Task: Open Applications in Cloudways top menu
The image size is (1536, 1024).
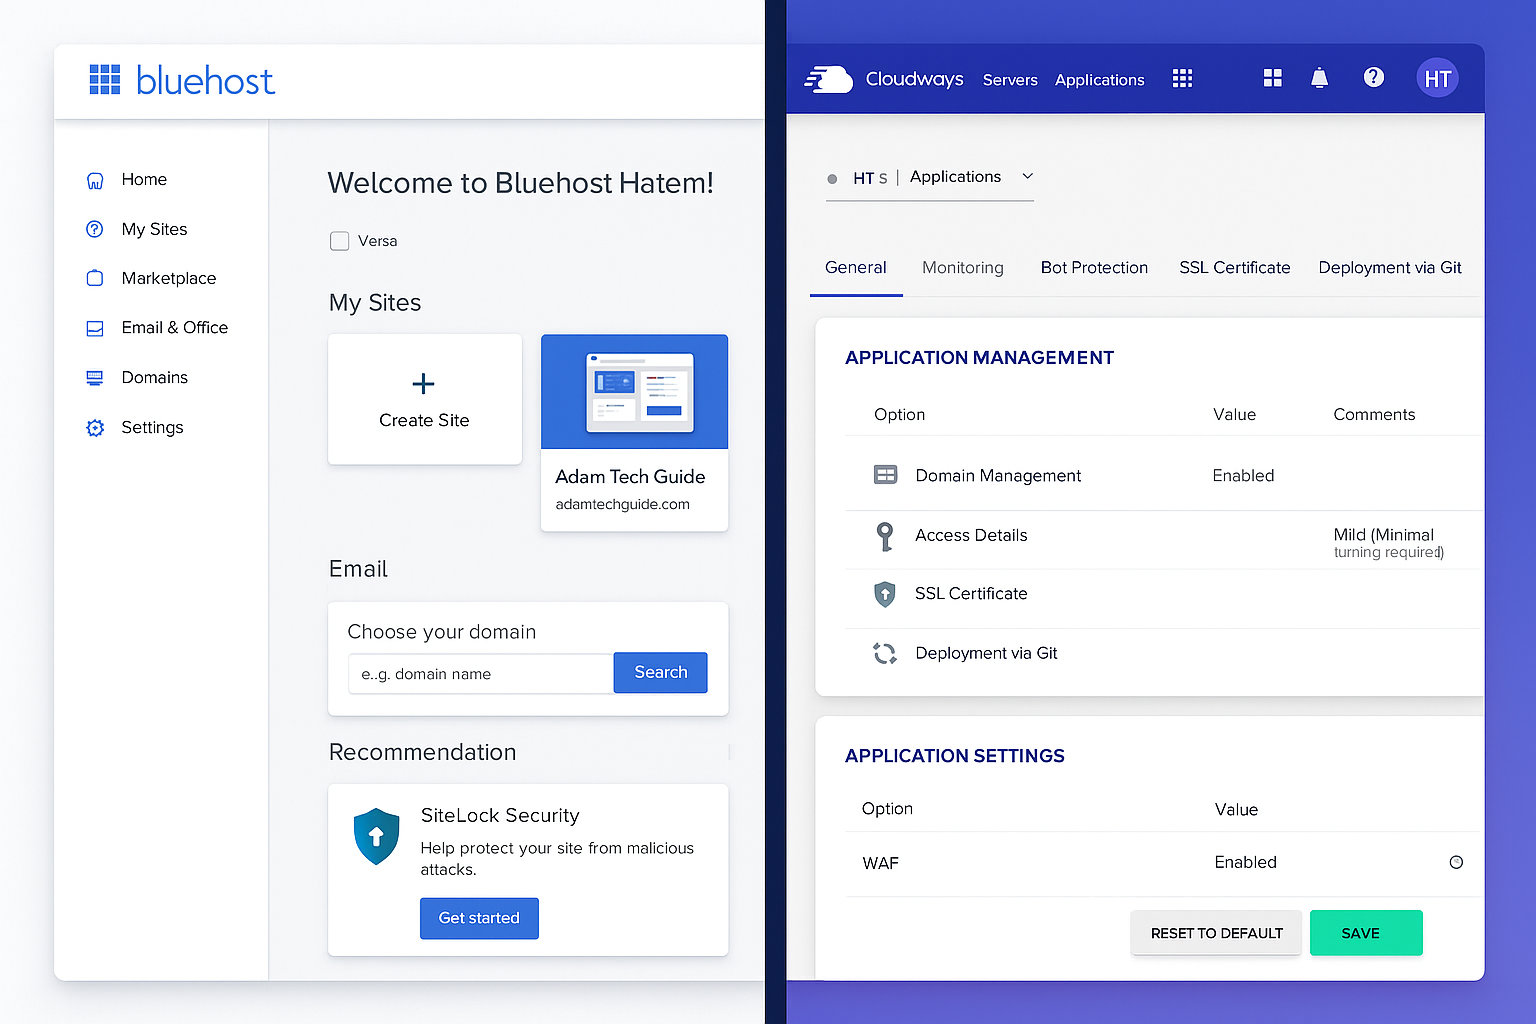Action: coord(1100,80)
